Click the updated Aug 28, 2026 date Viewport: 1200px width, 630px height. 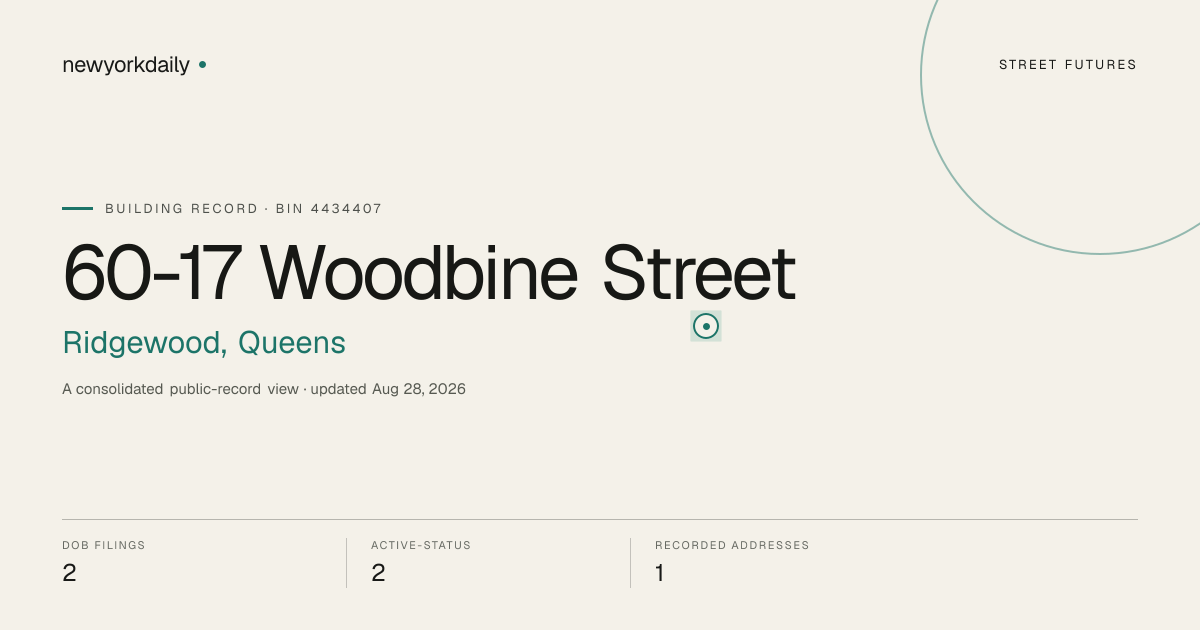tap(388, 389)
